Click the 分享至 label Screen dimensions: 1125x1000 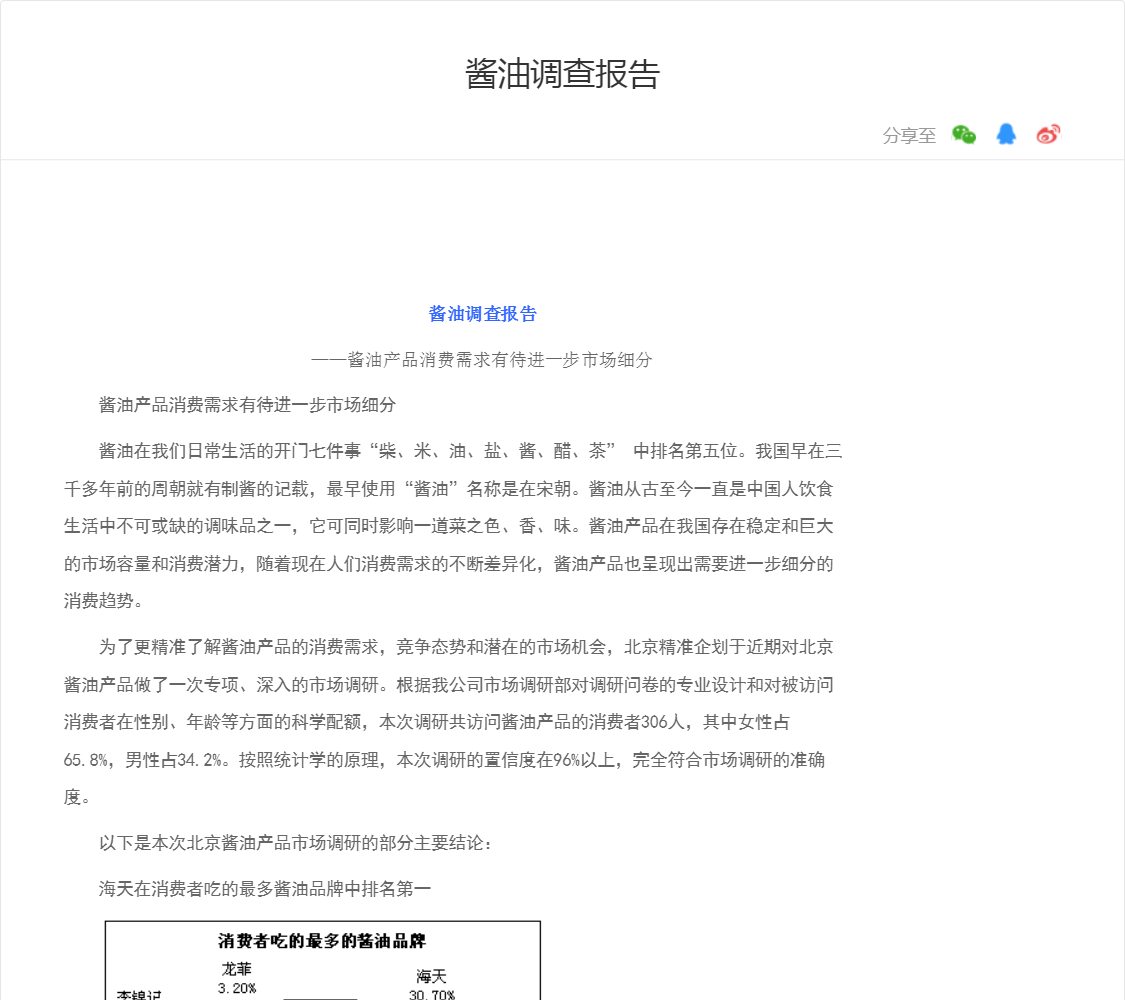tap(909, 136)
